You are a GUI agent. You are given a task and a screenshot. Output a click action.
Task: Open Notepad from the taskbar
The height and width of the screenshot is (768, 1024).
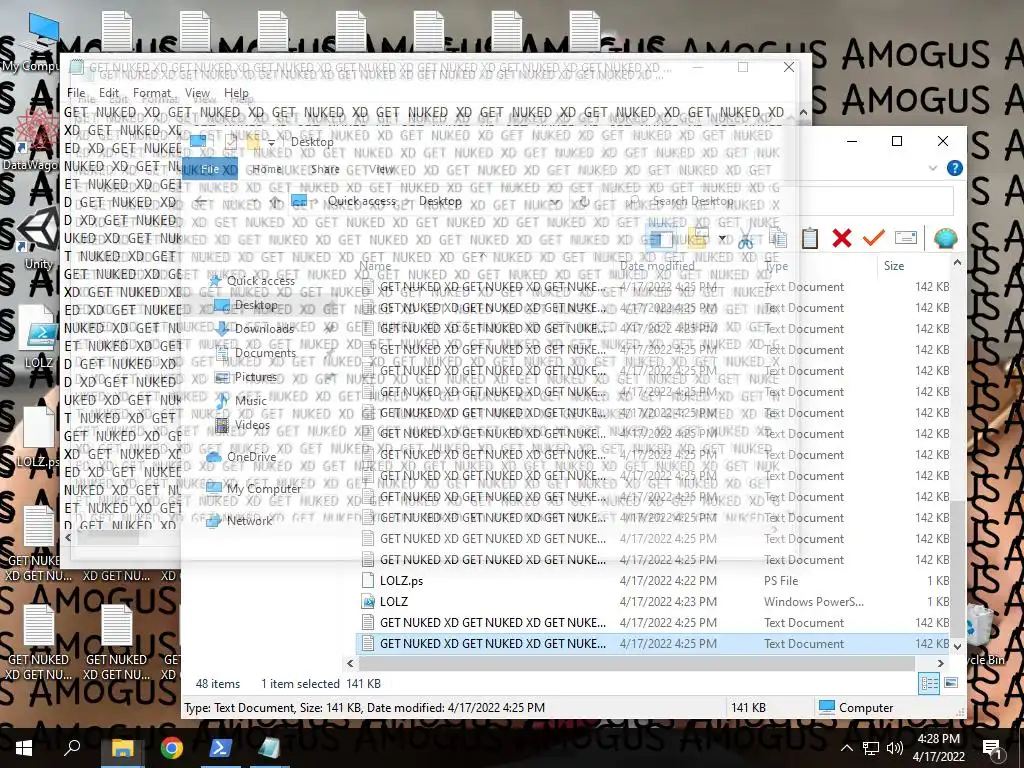point(268,748)
